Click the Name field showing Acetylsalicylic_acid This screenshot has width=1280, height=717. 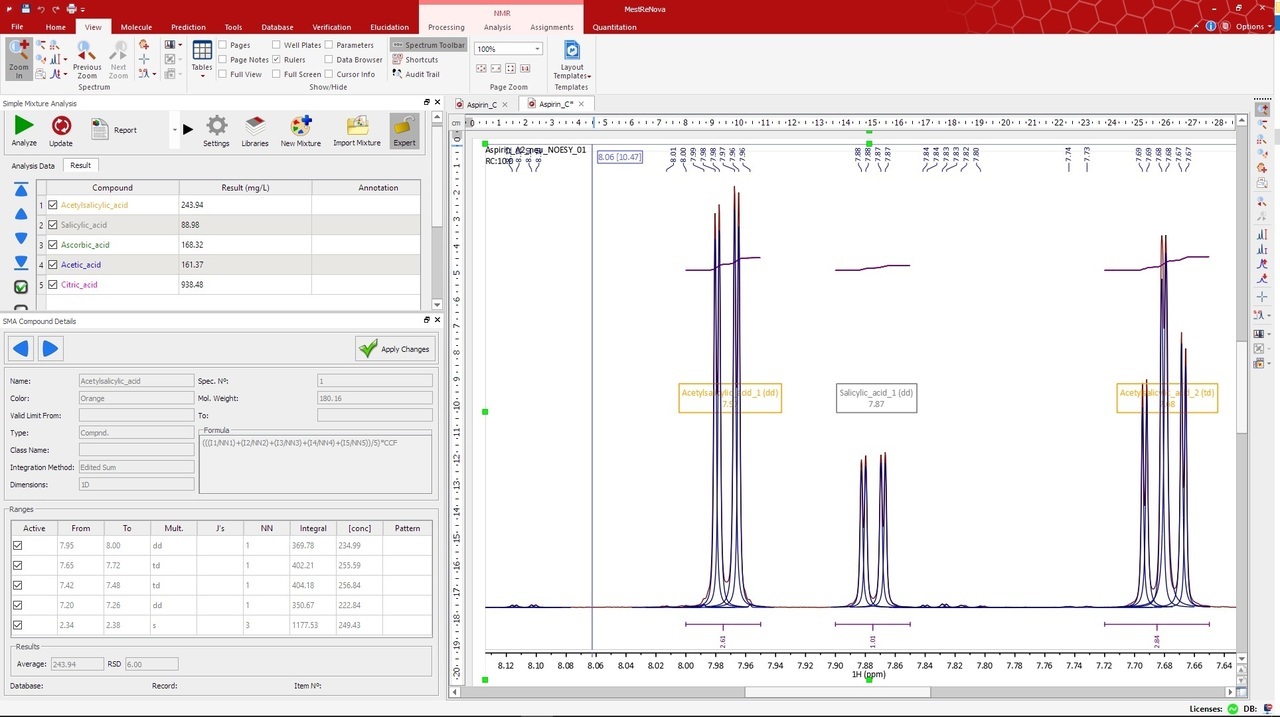(x=136, y=381)
